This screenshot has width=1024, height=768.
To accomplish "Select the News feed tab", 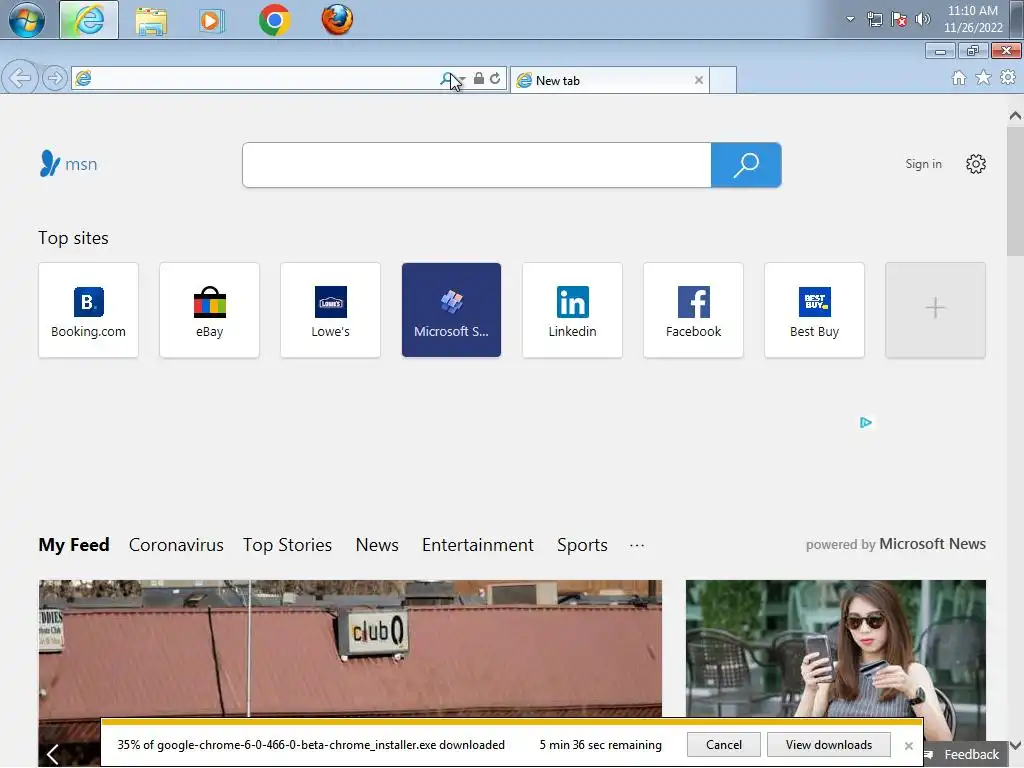I will [377, 545].
